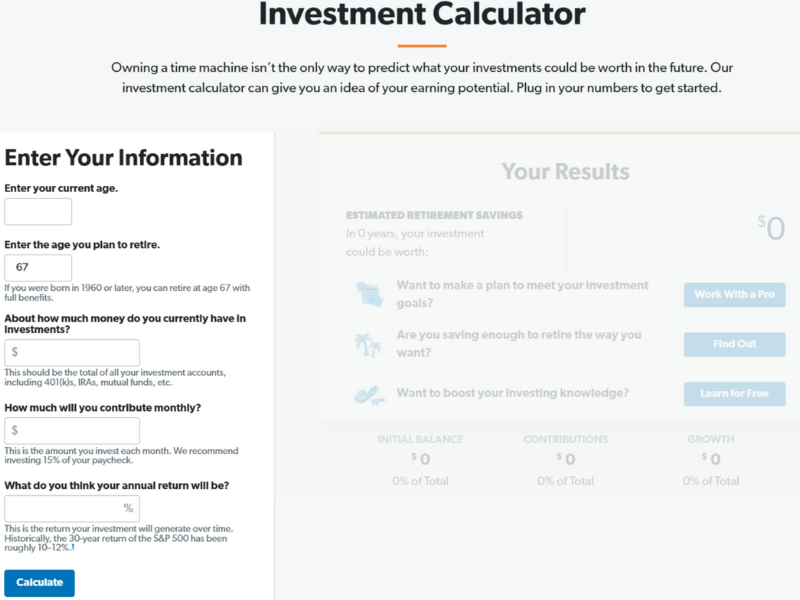800x600 pixels.
Task: Click the GROWTH 0% of Total text
Action: (710, 480)
